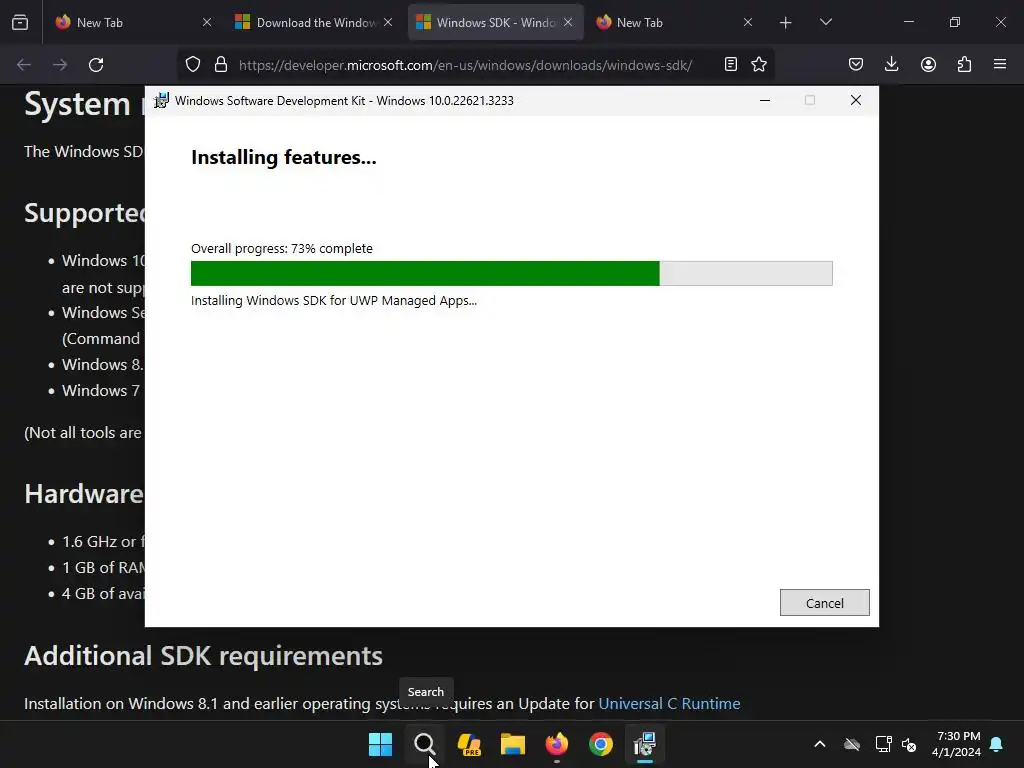Image resolution: width=1024 pixels, height=768 pixels.
Task: Expand the list all tabs dropdown
Action: tap(825, 22)
